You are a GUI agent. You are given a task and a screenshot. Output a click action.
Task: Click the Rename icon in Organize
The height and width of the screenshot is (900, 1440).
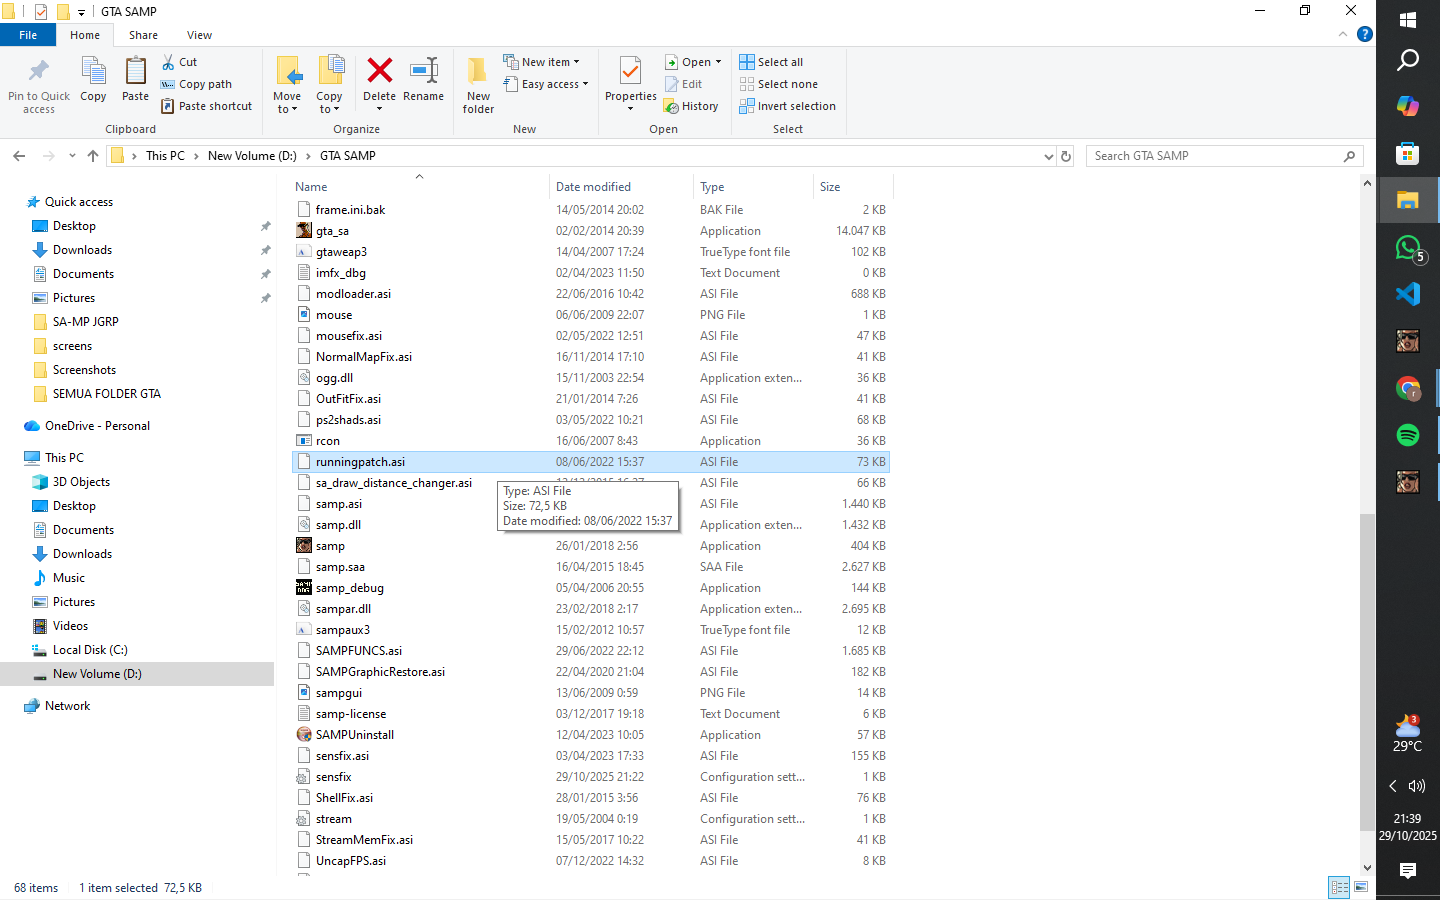(x=424, y=71)
